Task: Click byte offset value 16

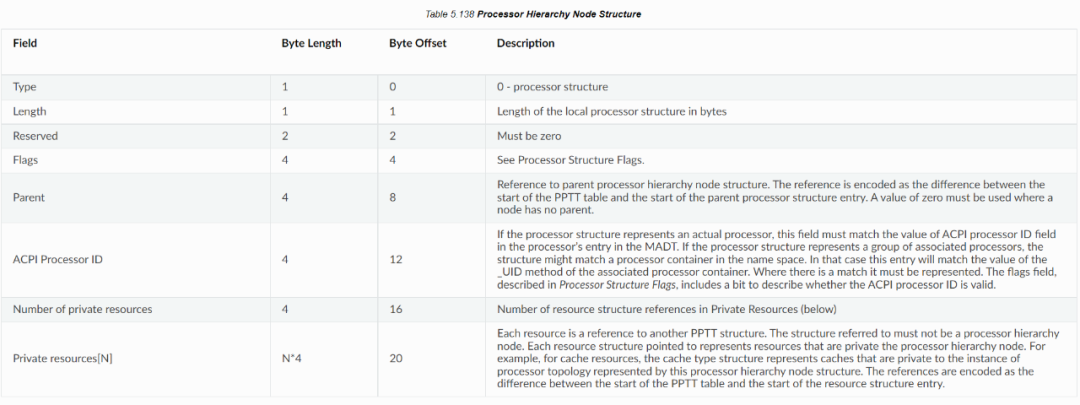Action: click(395, 309)
